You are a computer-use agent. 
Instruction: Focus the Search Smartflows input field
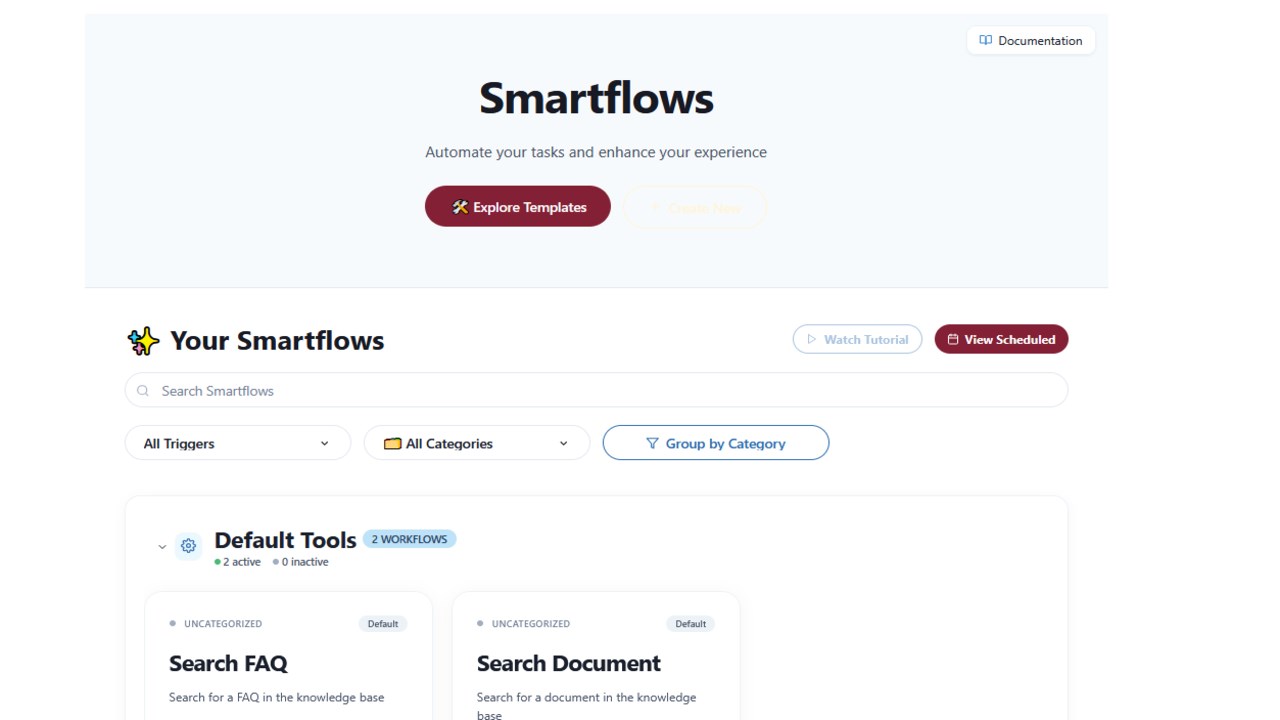point(596,390)
